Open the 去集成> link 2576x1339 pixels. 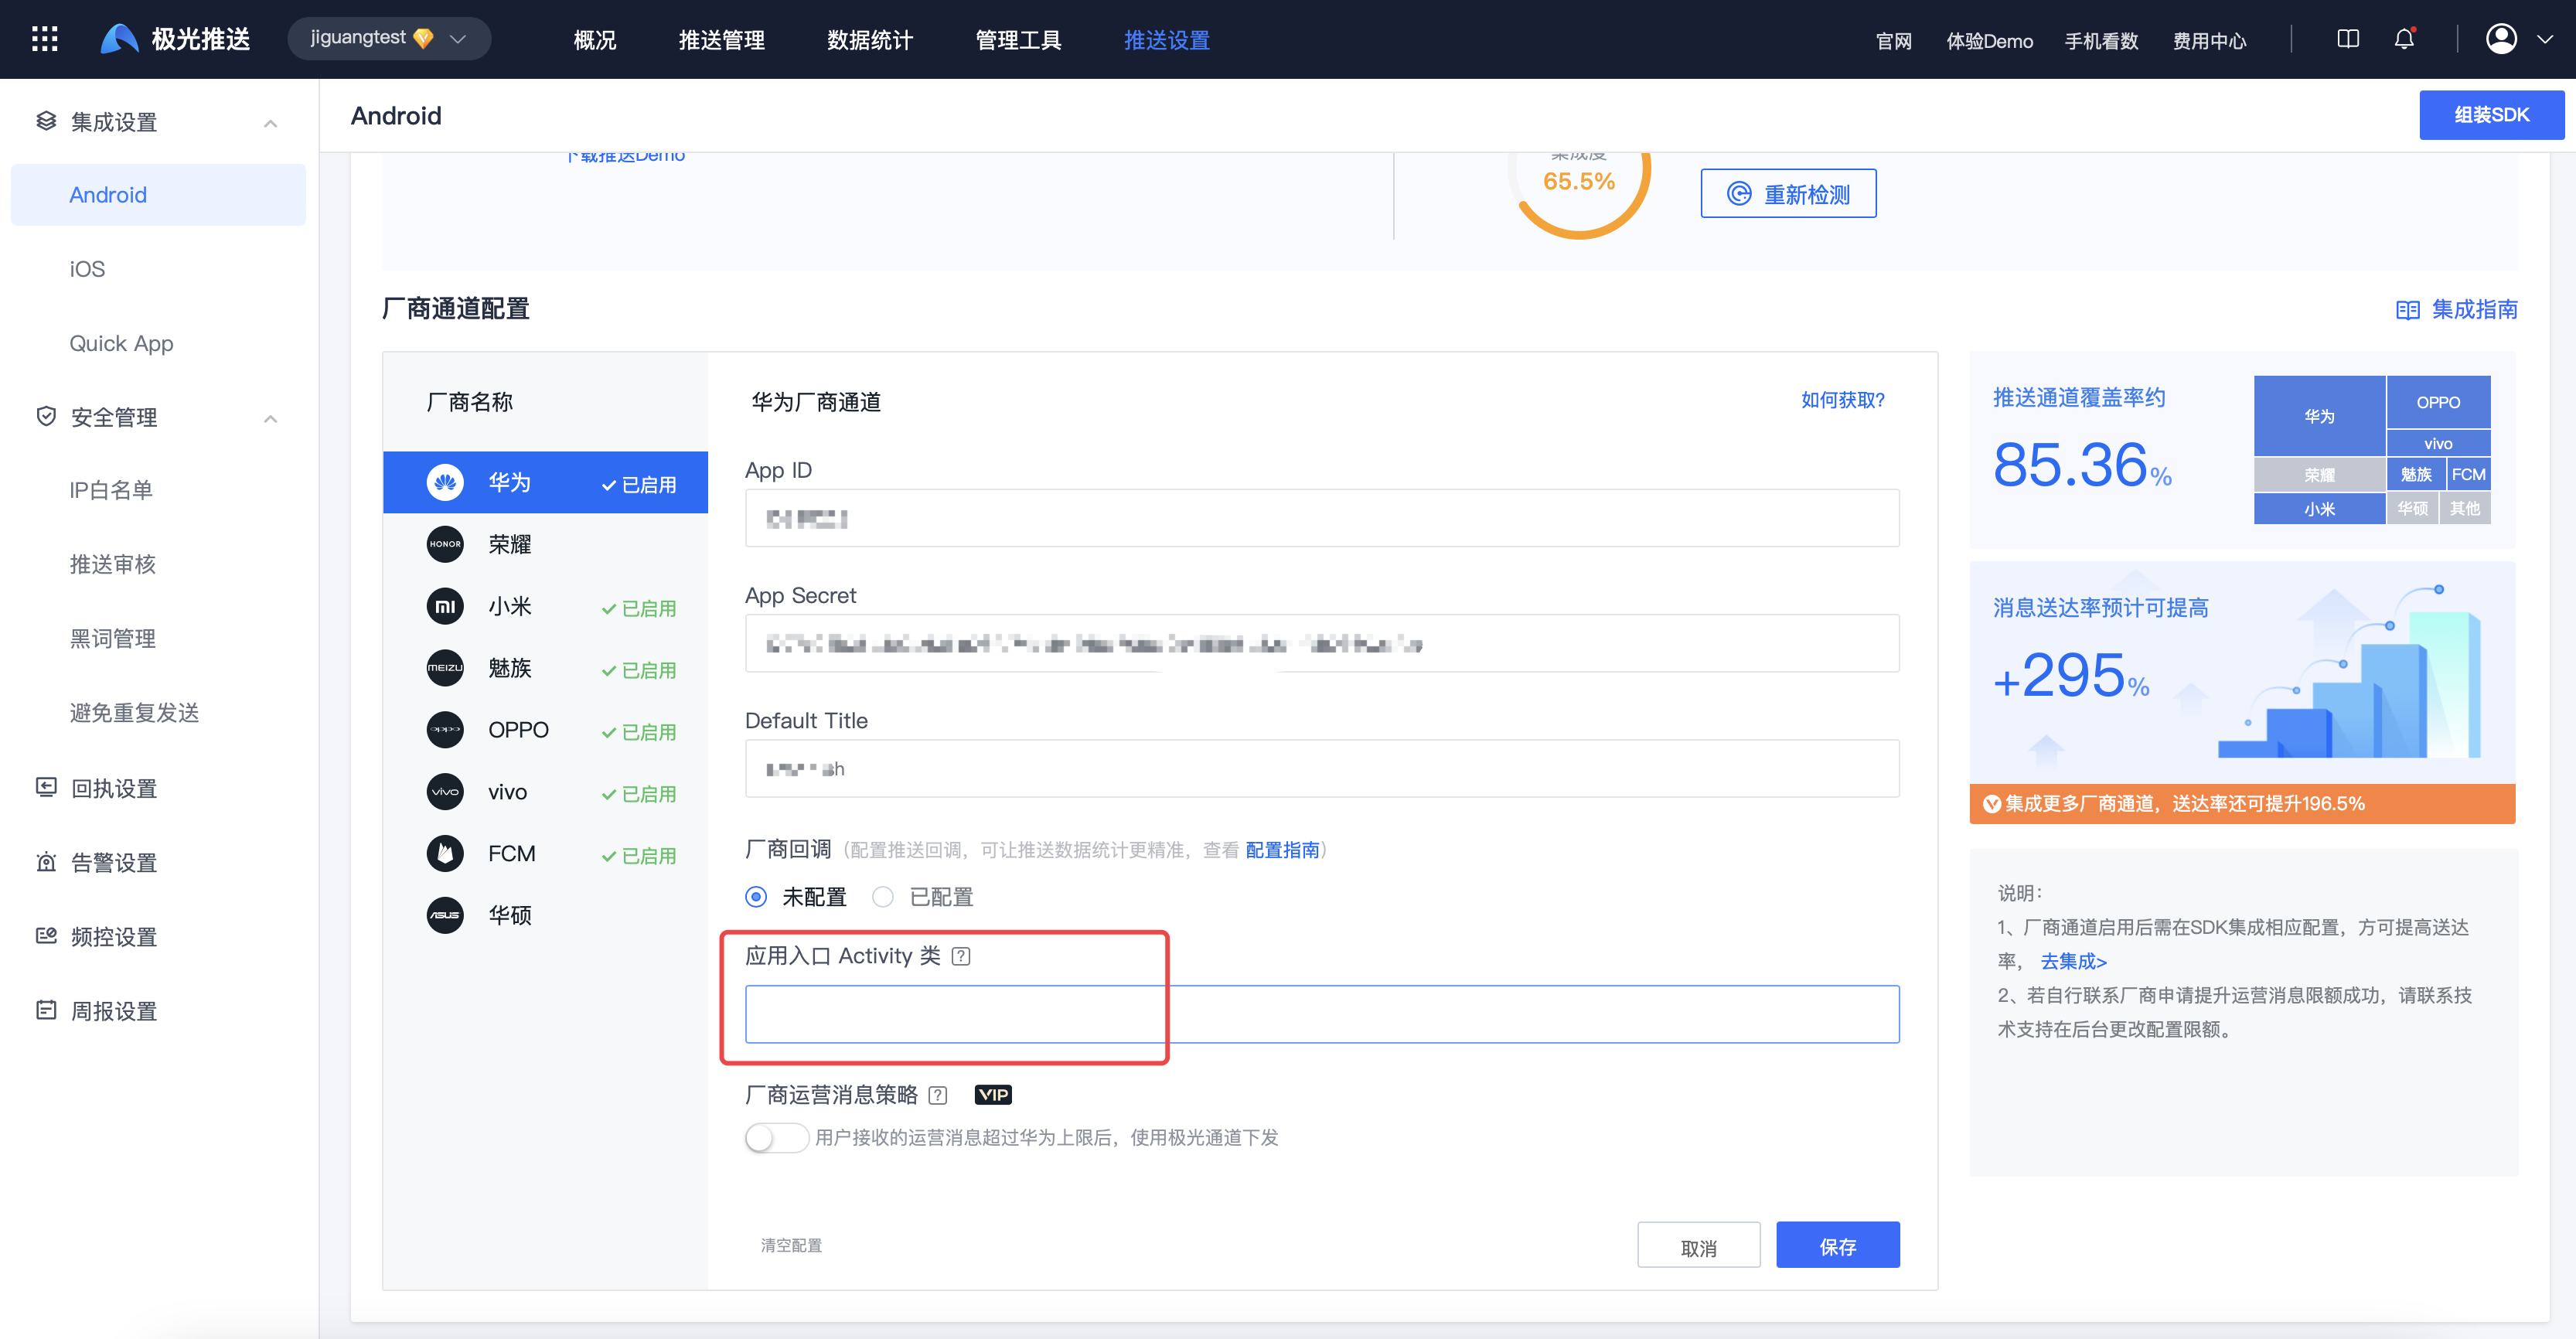(x=2073, y=962)
